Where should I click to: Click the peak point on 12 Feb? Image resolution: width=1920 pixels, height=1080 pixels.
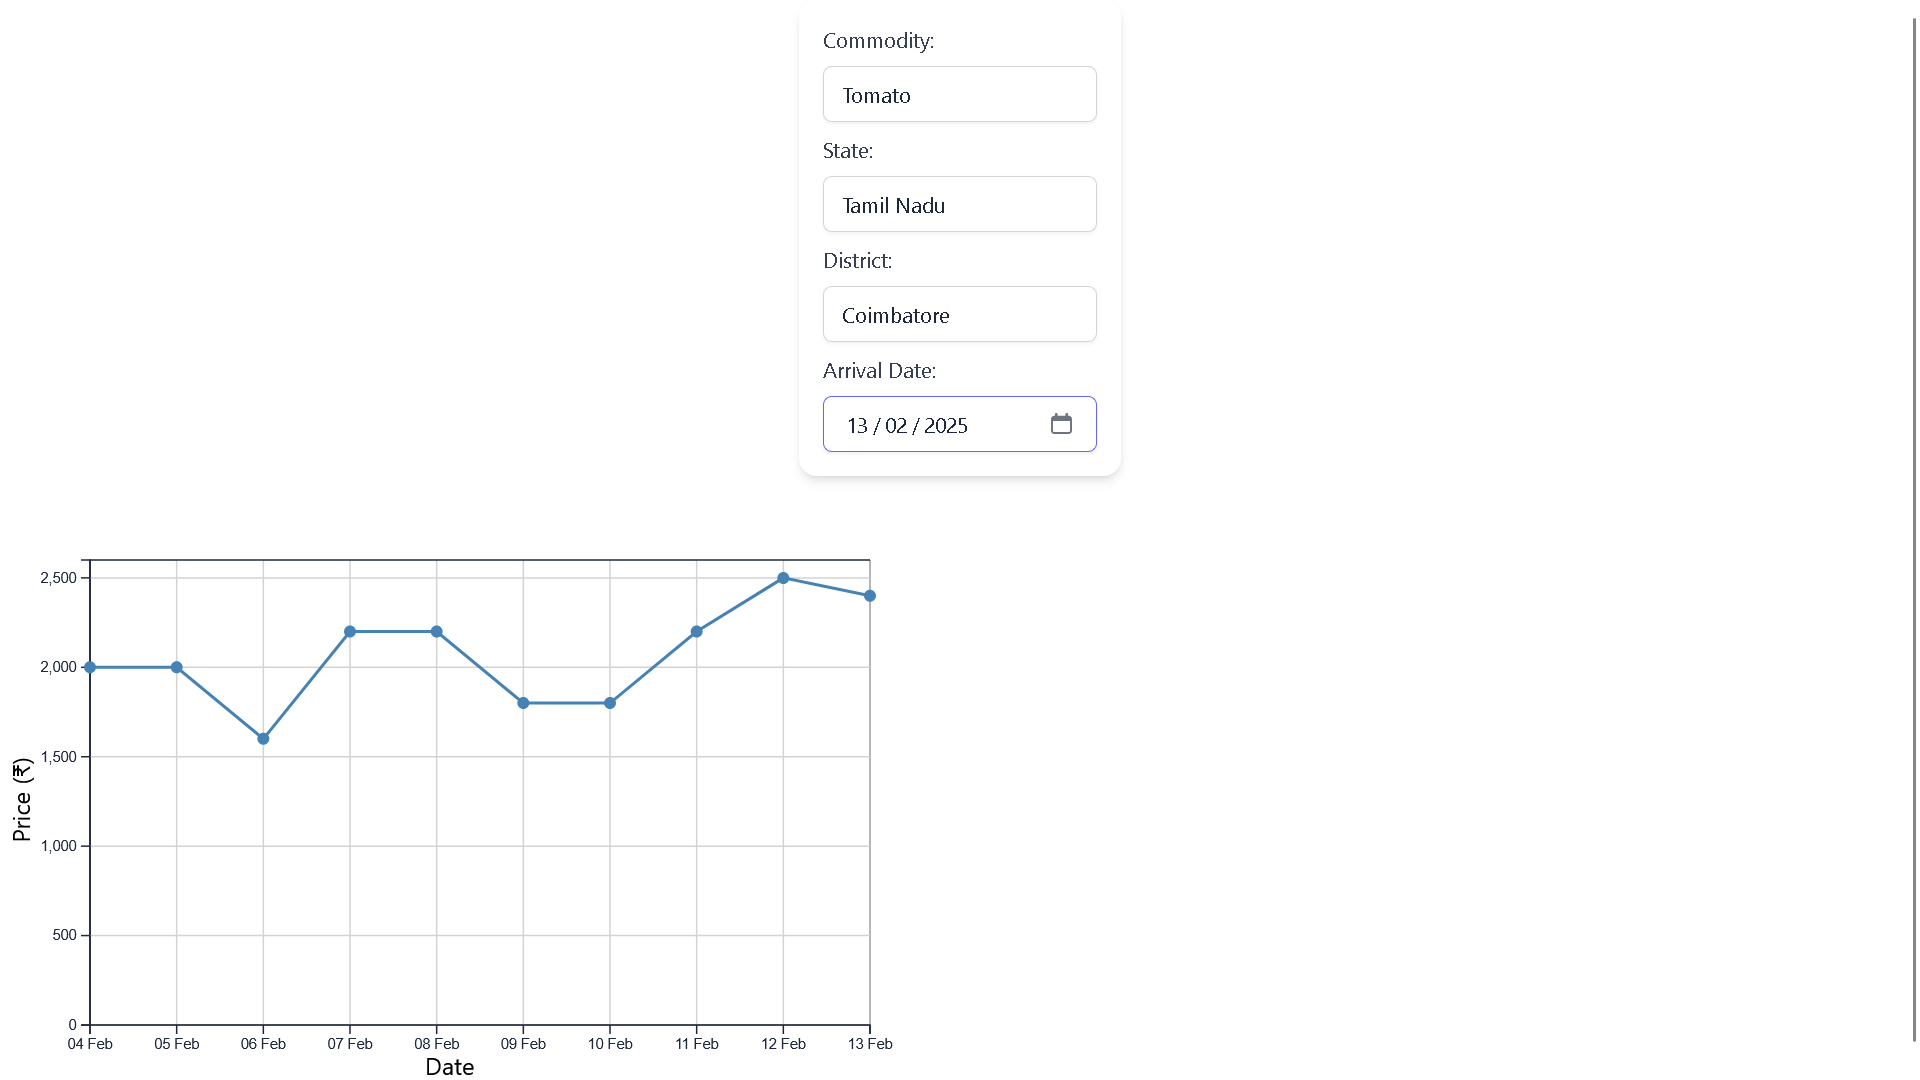[x=783, y=578]
